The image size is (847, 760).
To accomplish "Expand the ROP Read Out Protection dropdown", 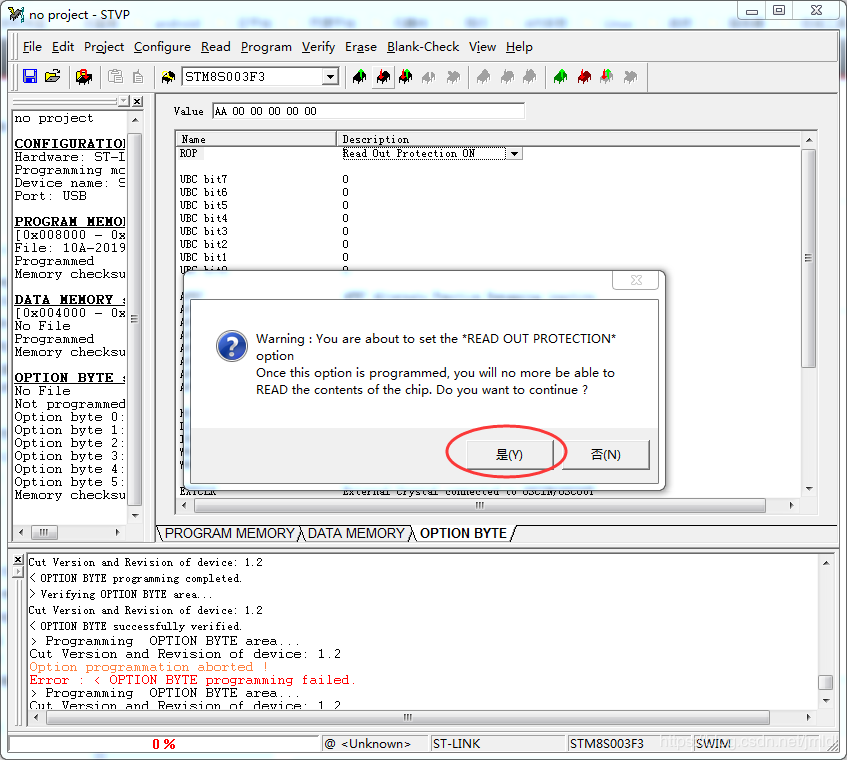I will click(514, 154).
